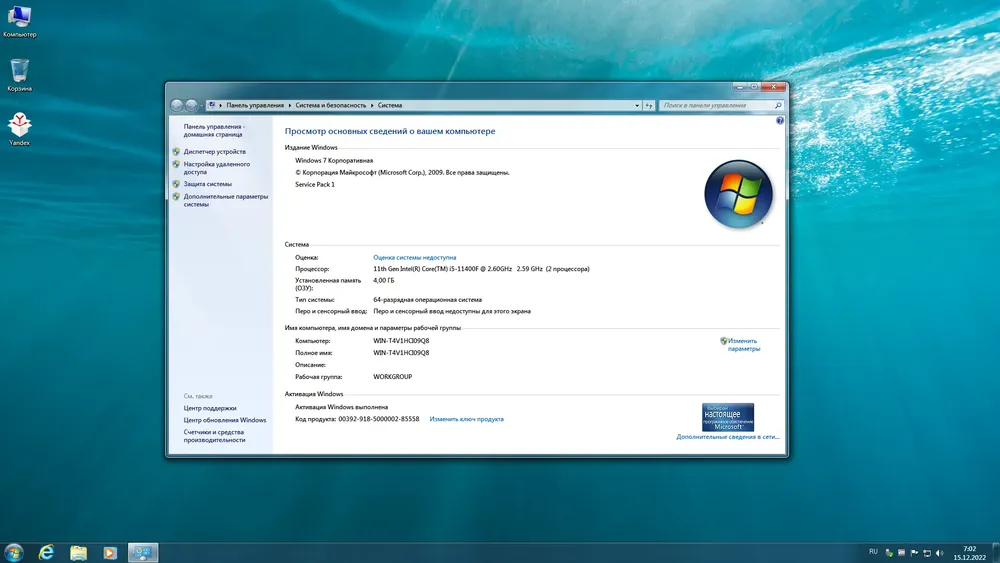Open Настройка удаленного доступа link

click(x=217, y=168)
